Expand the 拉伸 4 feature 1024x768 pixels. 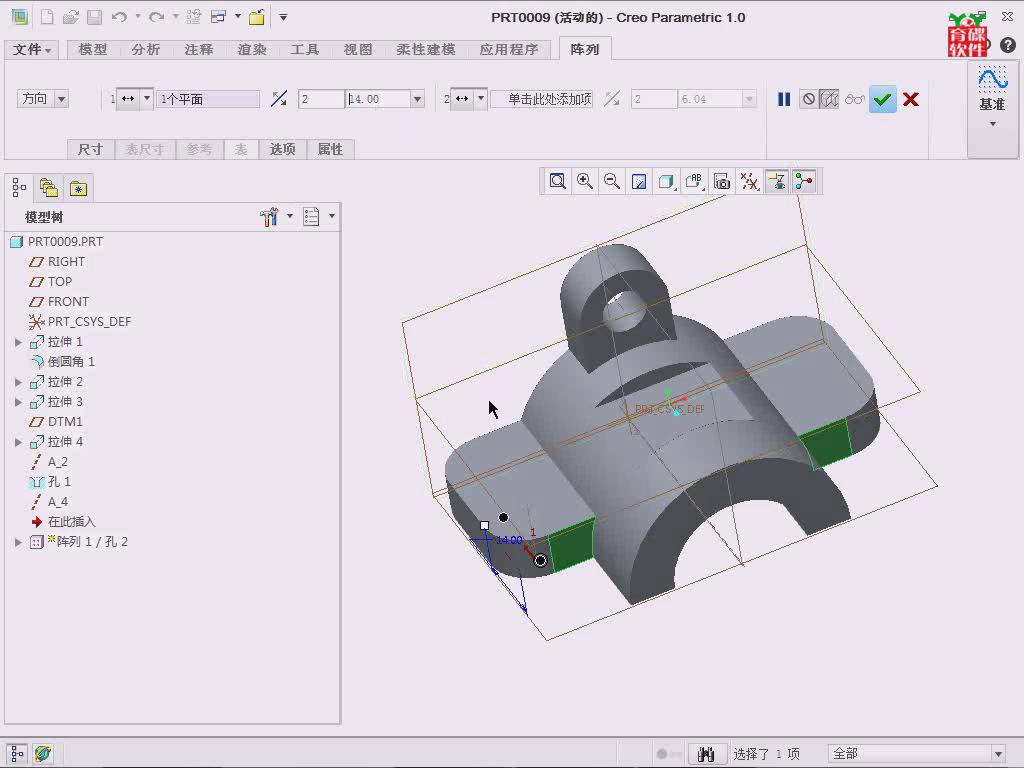(x=18, y=441)
